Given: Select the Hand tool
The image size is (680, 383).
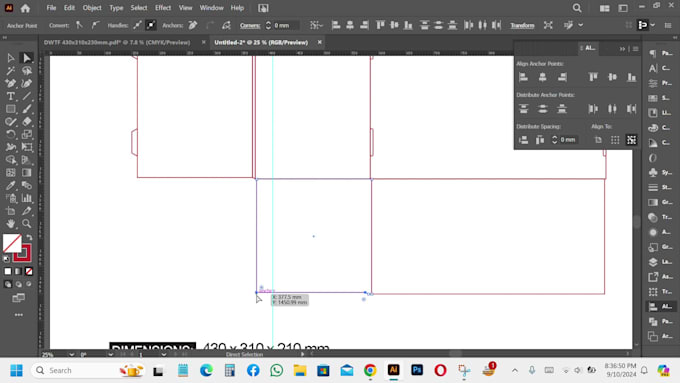Looking at the screenshot, I should pos(11,224).
